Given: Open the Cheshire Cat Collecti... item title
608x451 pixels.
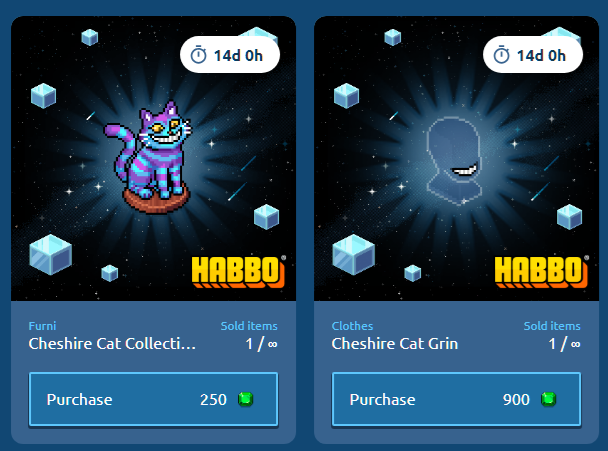Looking at the screenshot, I should tap(112, 344).
